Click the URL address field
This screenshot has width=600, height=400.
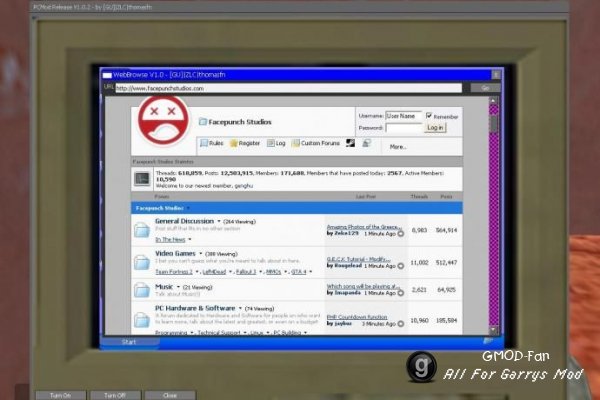tap(289, 88)
